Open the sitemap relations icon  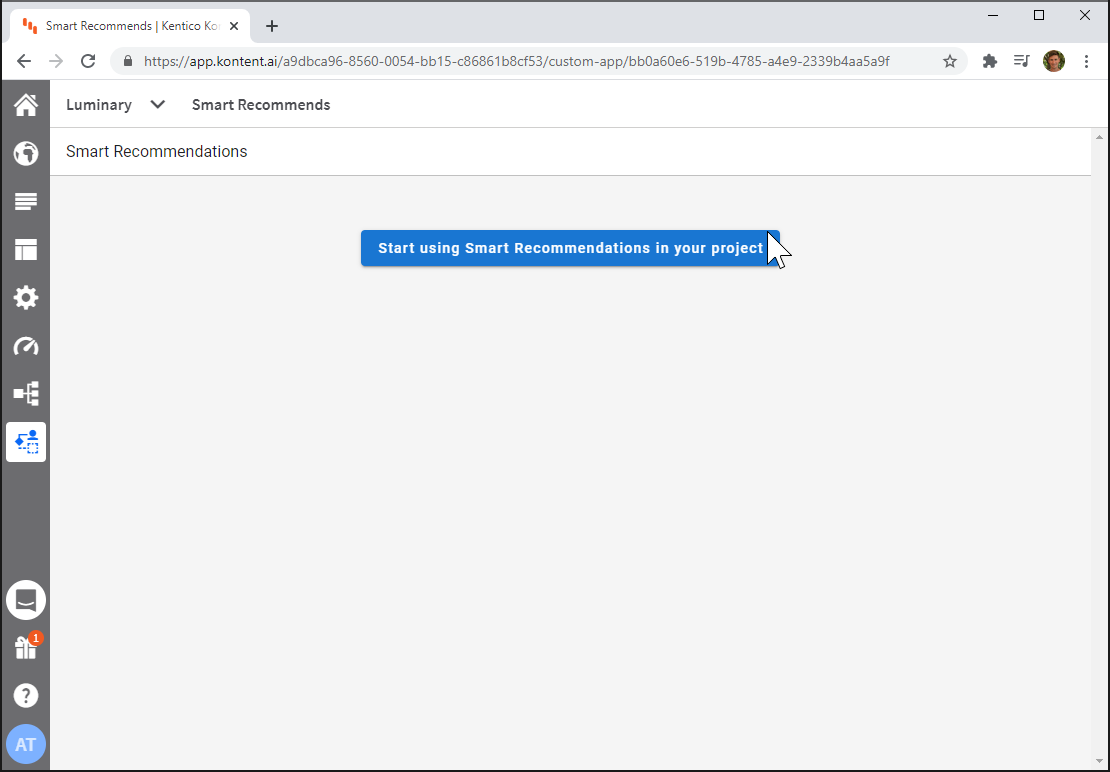click(25, 393)
